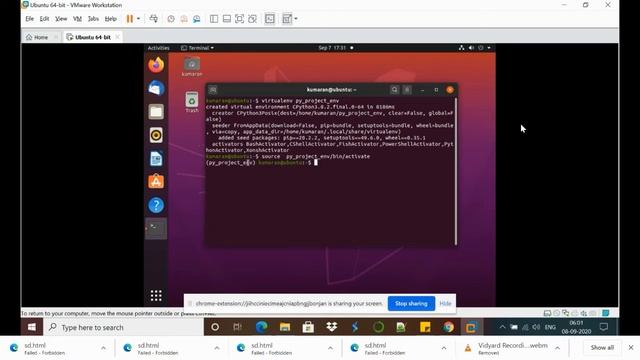Open the snapshot manager icon

point(197,19)
